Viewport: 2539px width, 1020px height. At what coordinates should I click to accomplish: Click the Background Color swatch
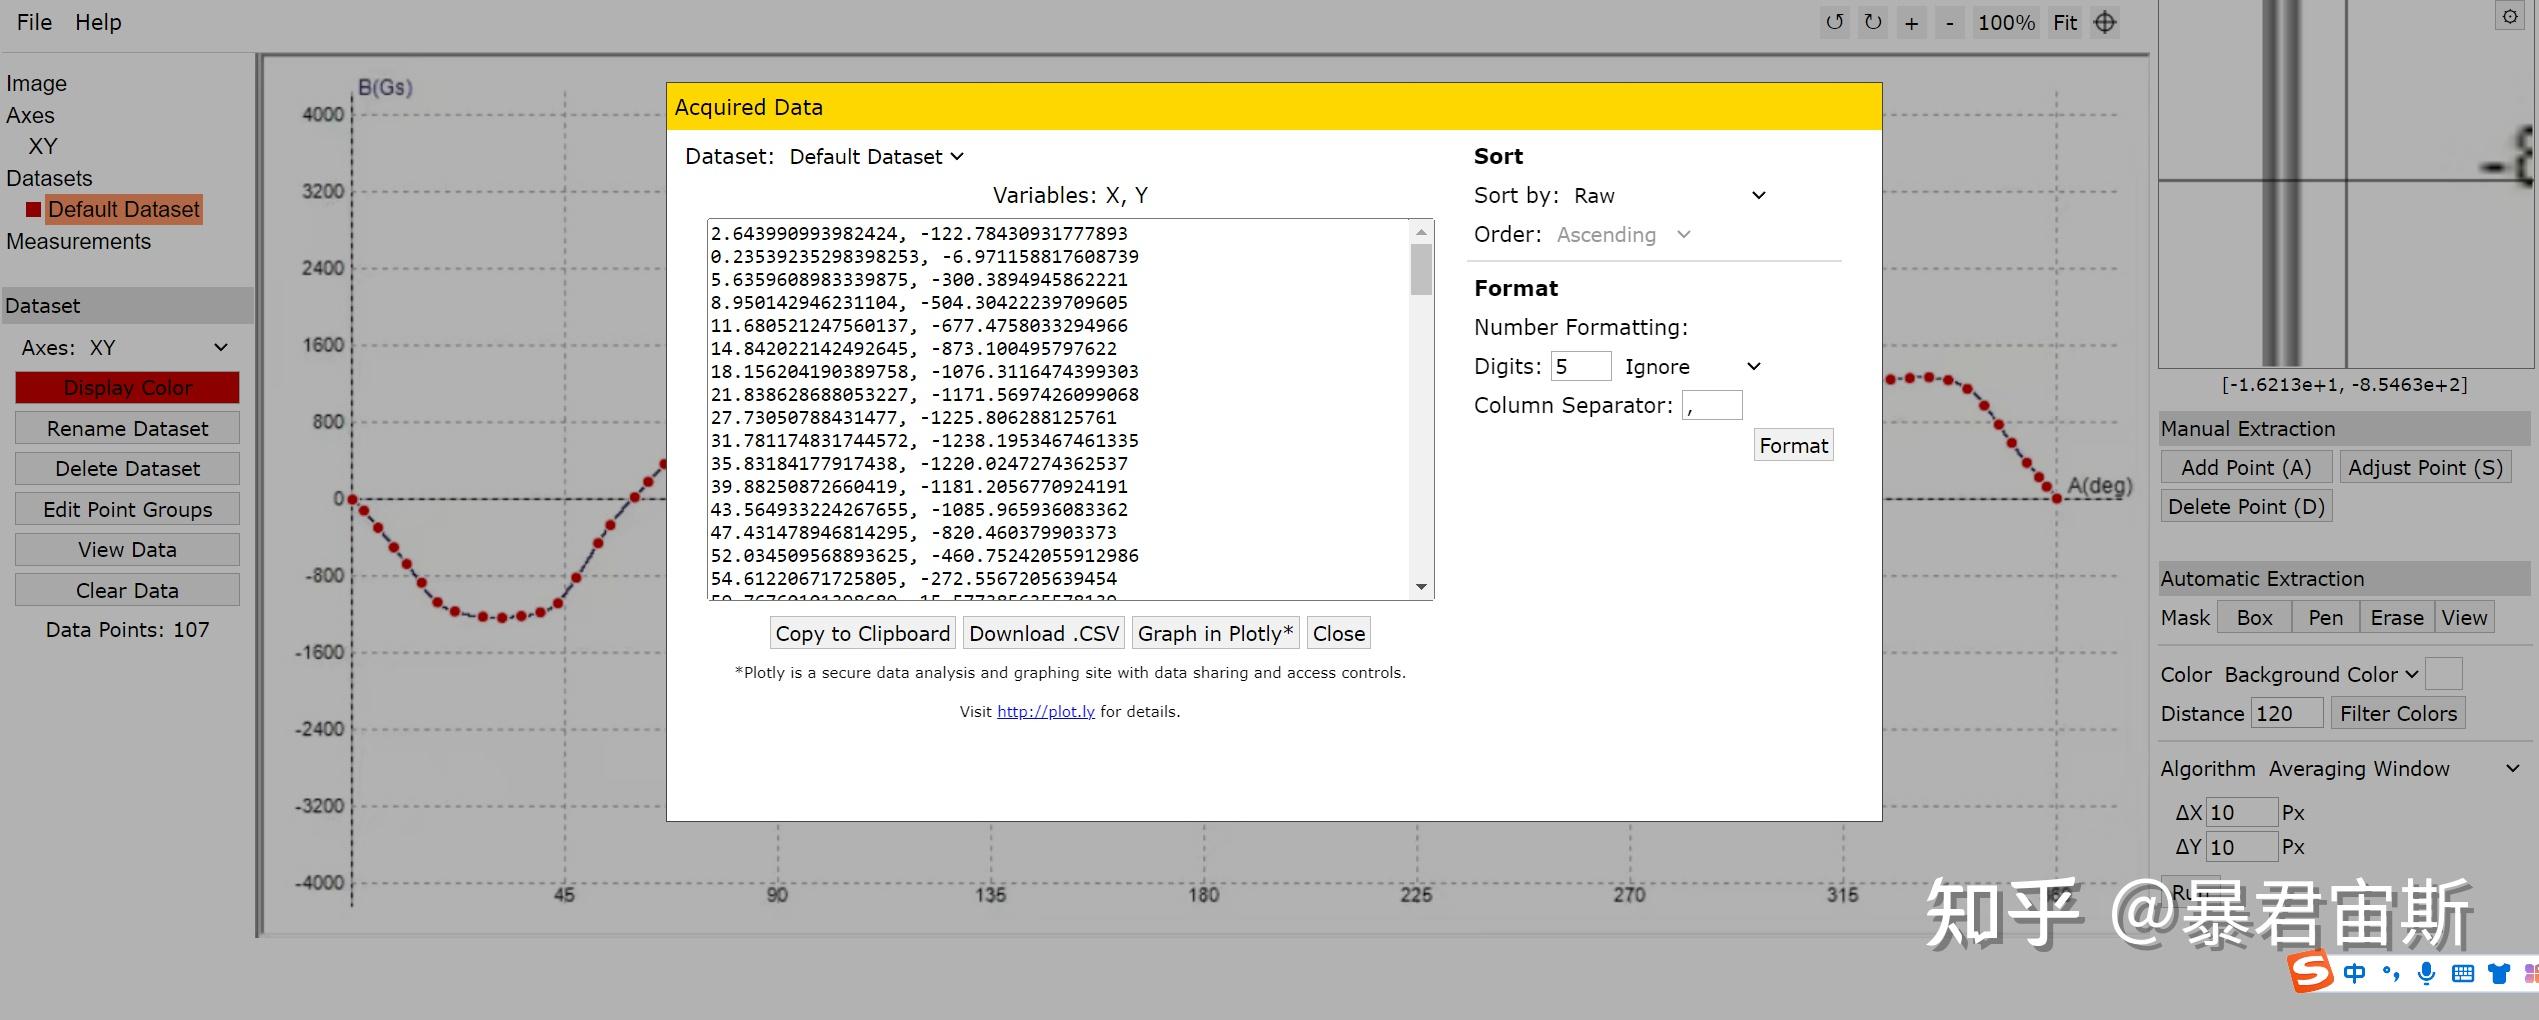point(2445,674)
